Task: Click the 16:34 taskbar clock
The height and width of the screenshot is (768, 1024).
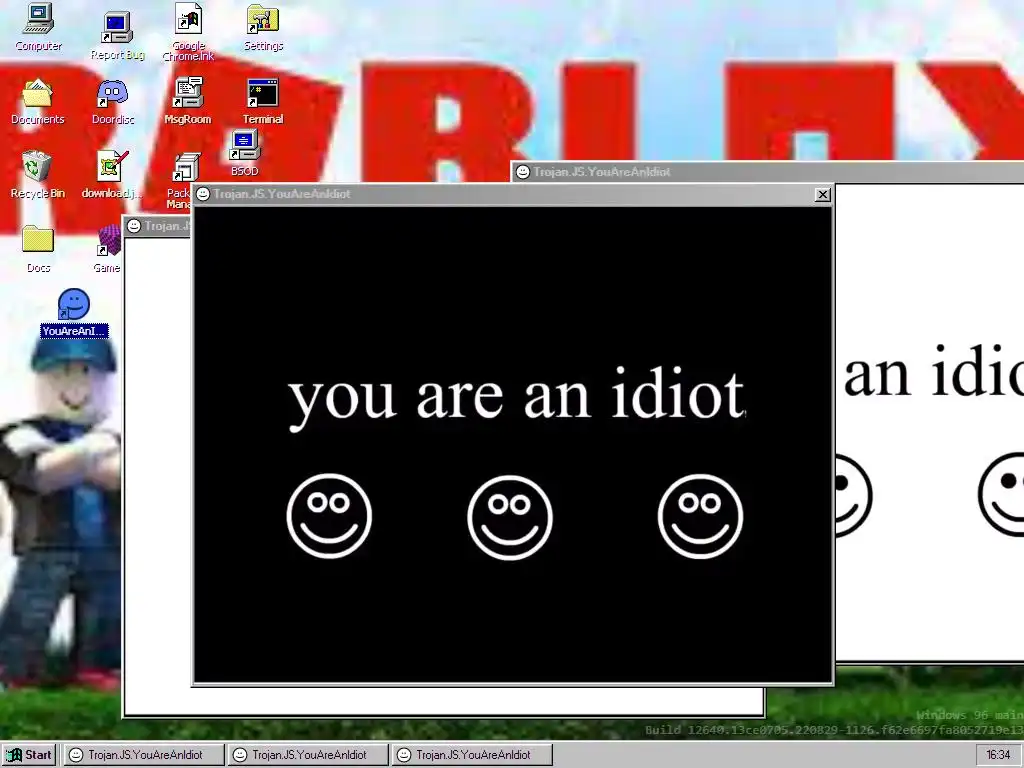Action: pyautogui.click(x=997, y=755)
